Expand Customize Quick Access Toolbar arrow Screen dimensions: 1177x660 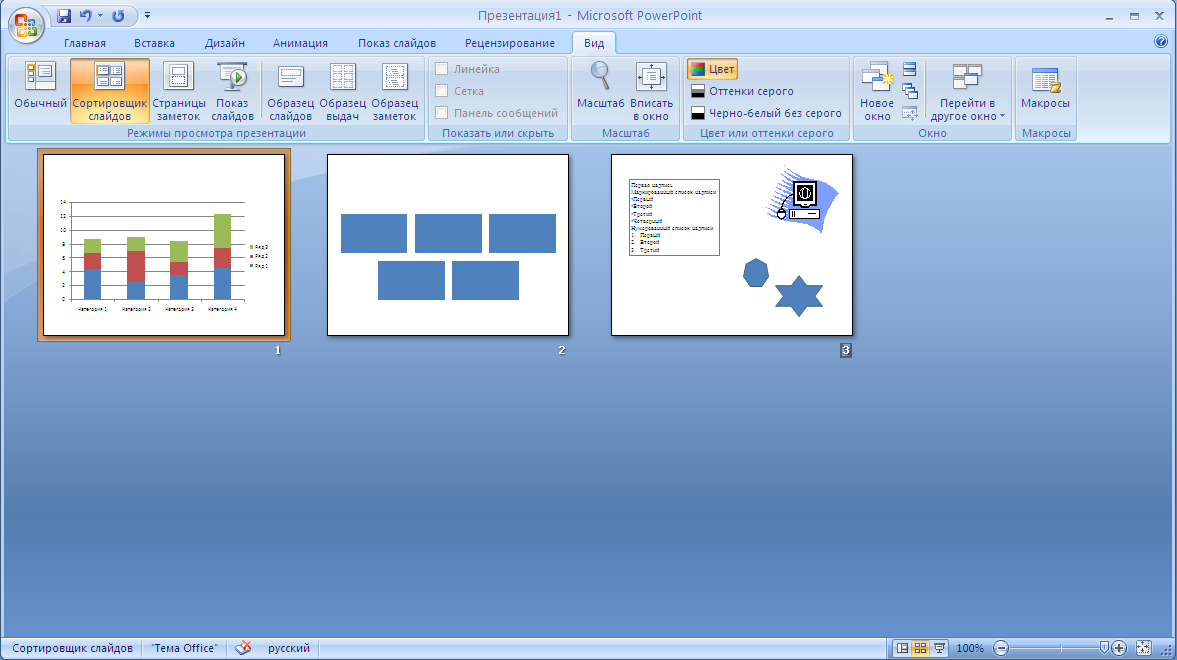[x=147, y=16]
